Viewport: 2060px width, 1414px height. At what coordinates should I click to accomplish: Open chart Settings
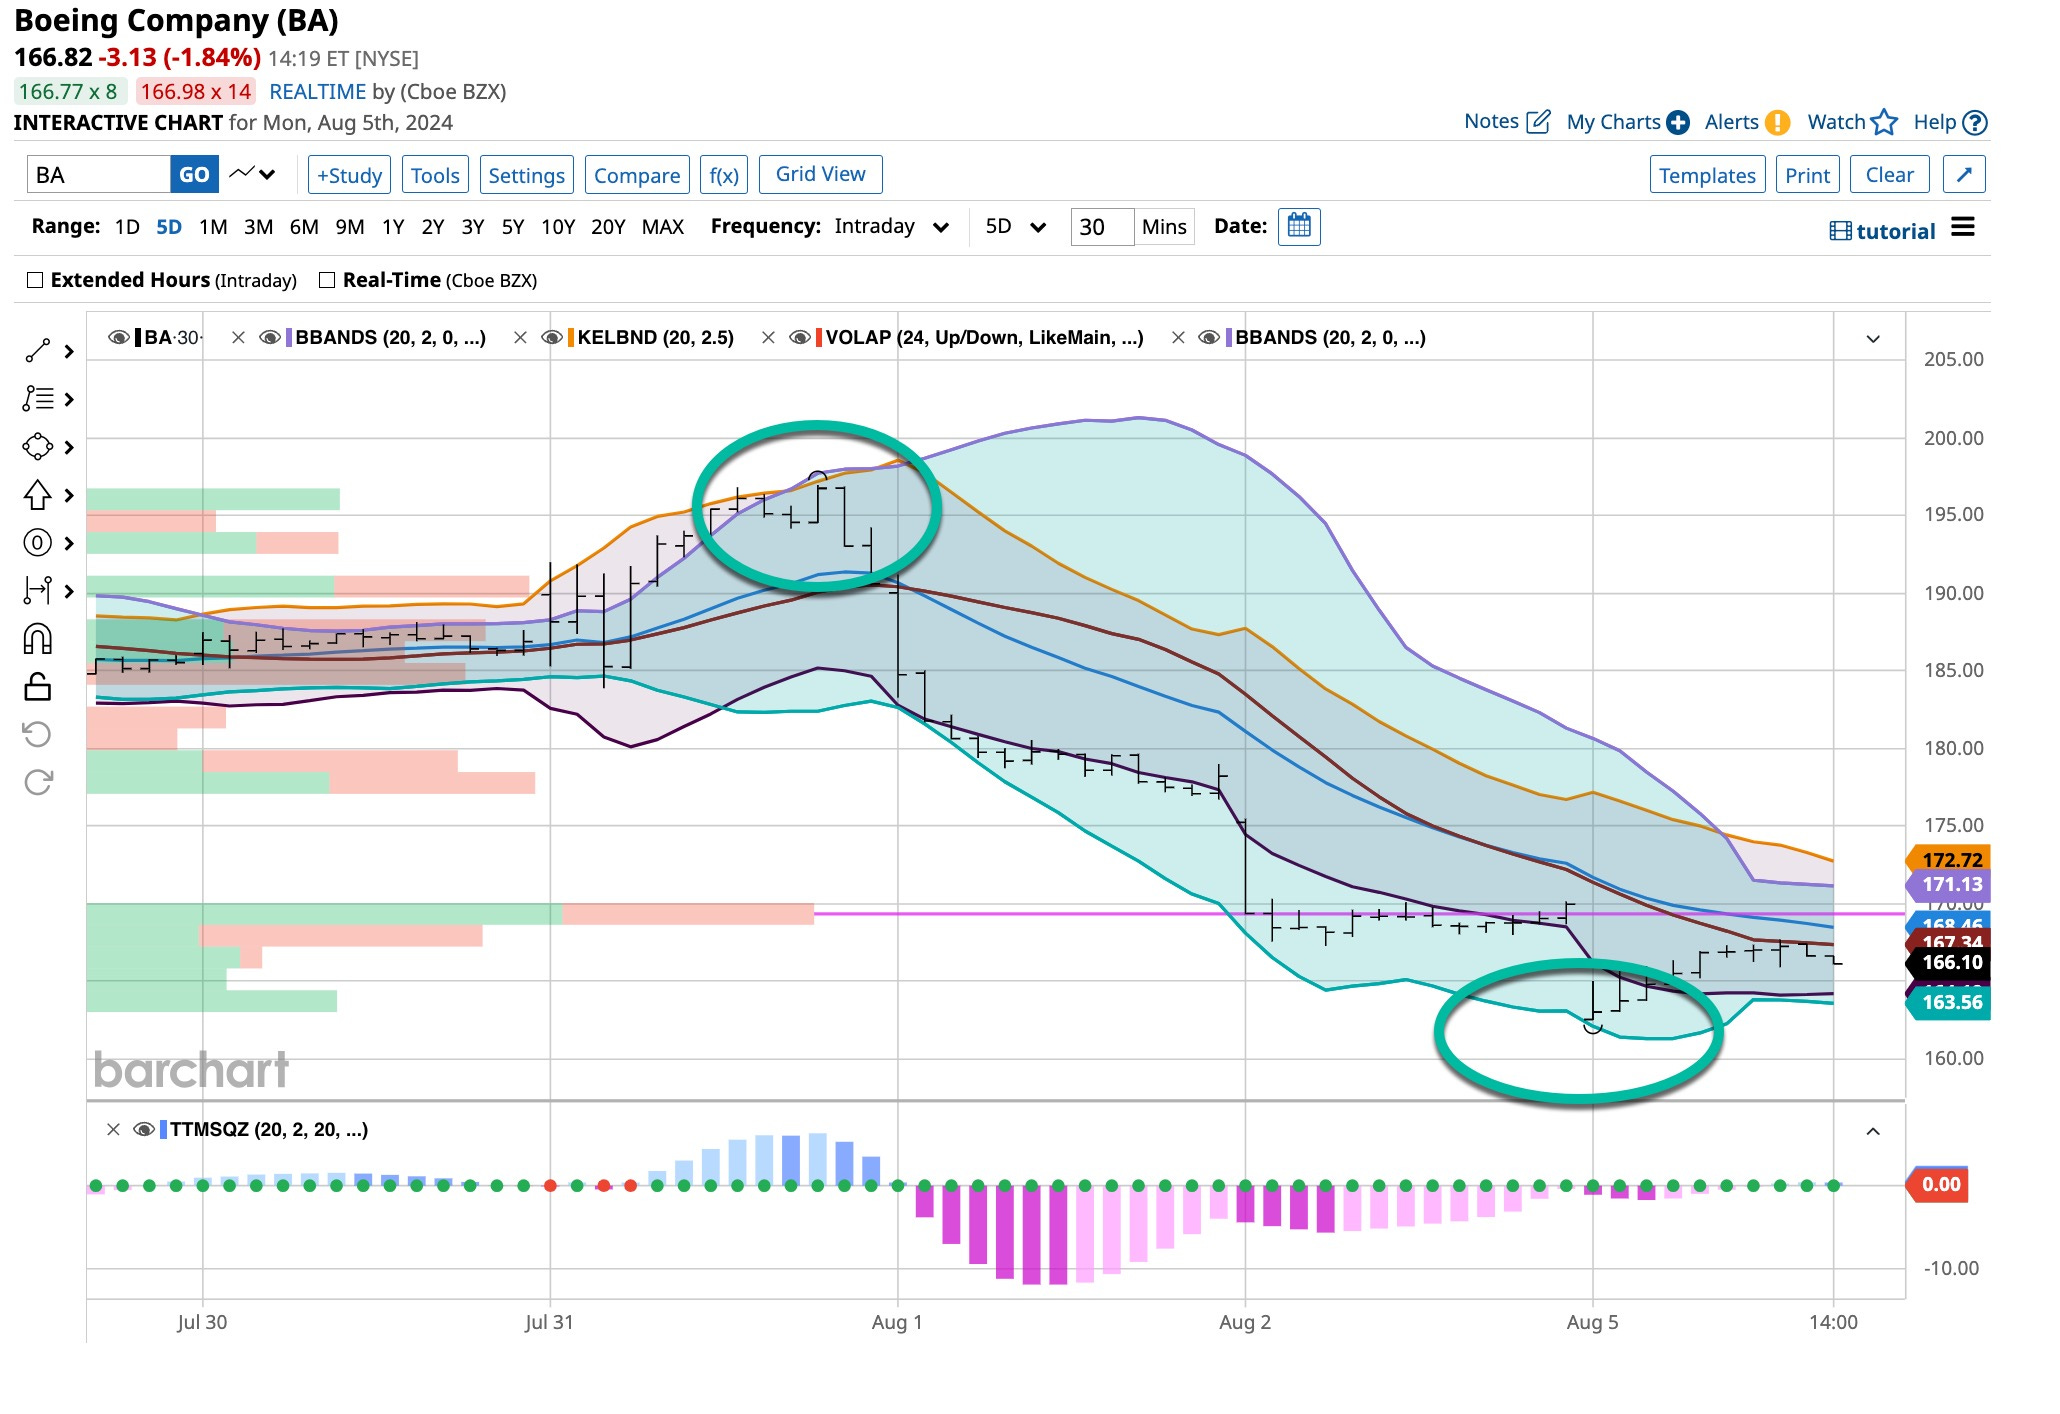[x=526, y=175]
